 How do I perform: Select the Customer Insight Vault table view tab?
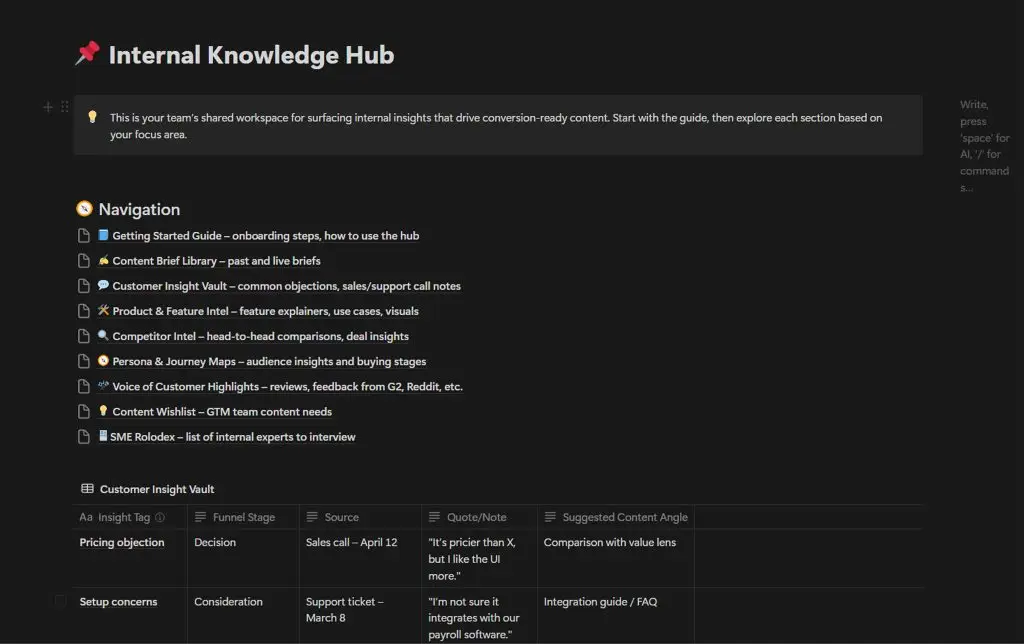click(x=148, y=489)
